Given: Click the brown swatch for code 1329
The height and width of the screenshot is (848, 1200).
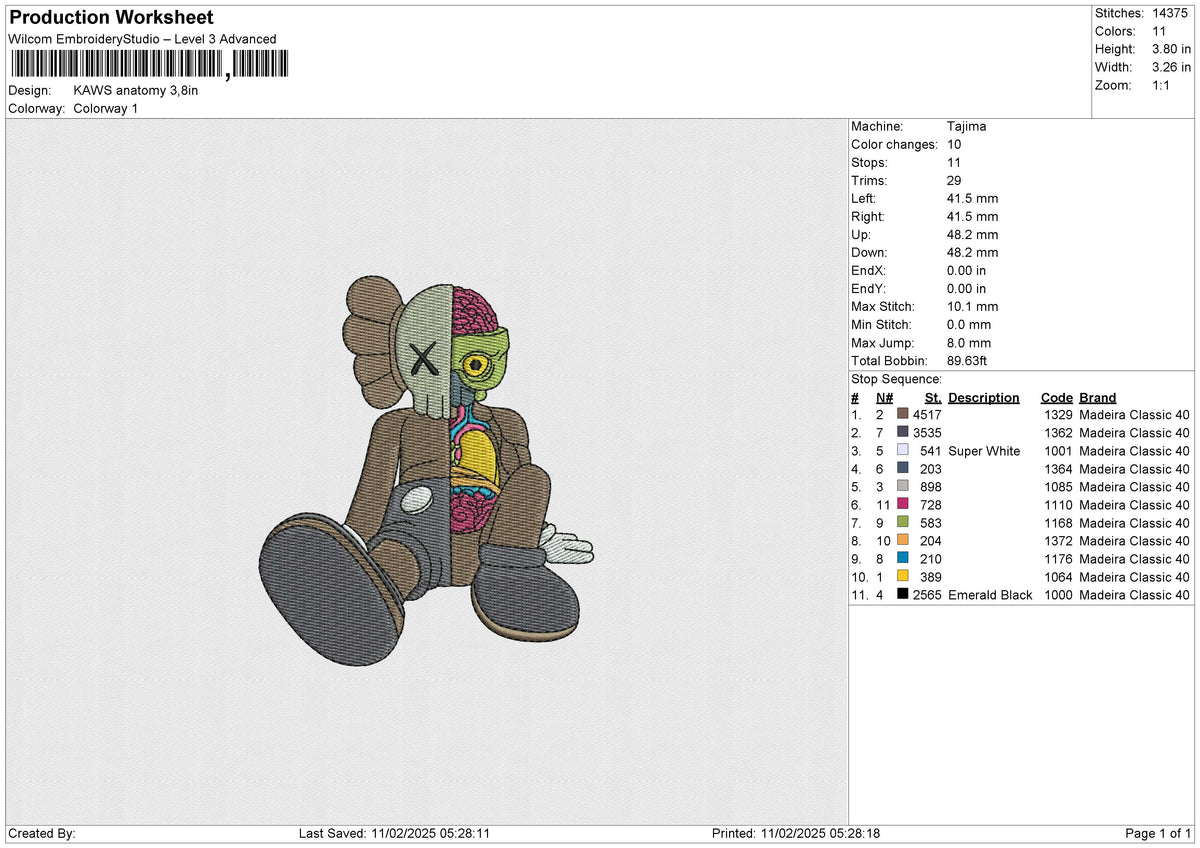Looking at the screenshot, I should pyautogui.click(x=903, y=415).
